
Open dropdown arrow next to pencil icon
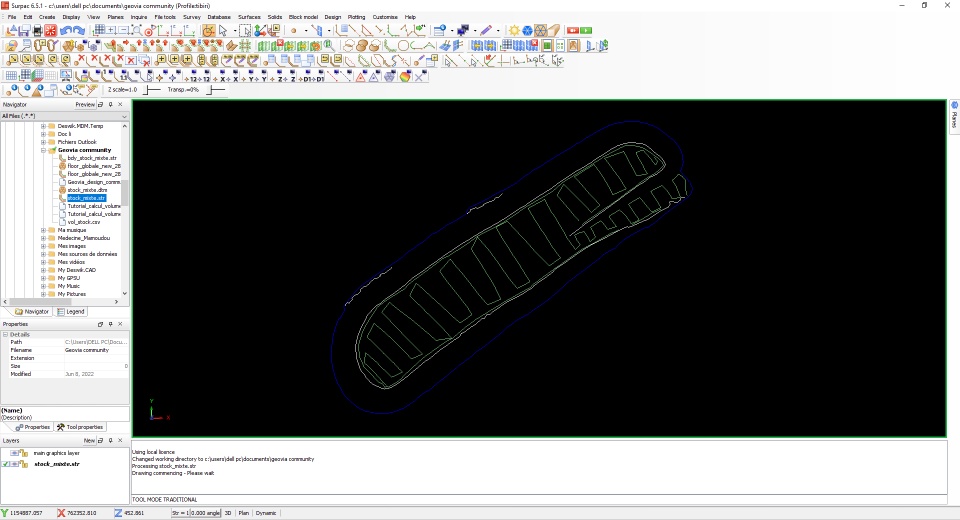pyautogui.click(x=498, y=30)
